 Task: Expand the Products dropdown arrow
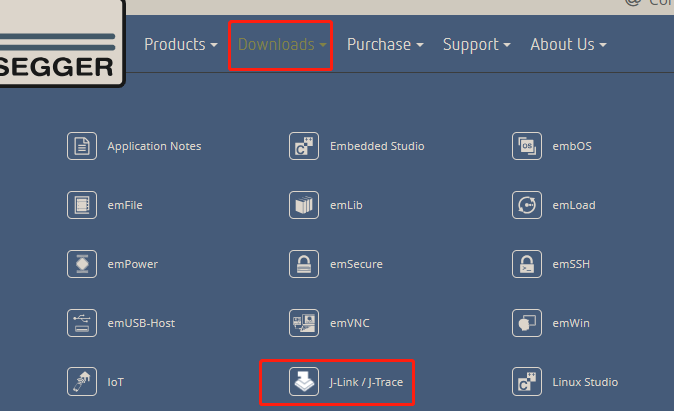pos(214,45)
